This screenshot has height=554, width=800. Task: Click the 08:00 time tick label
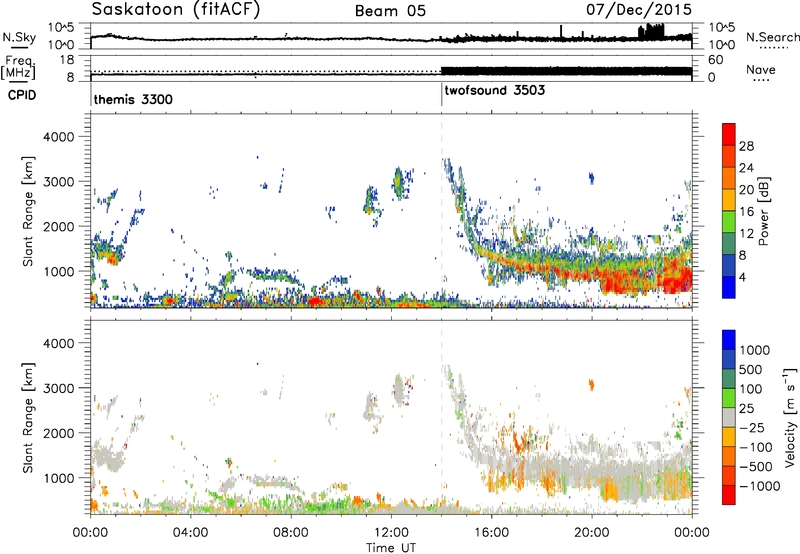(290, 533)
